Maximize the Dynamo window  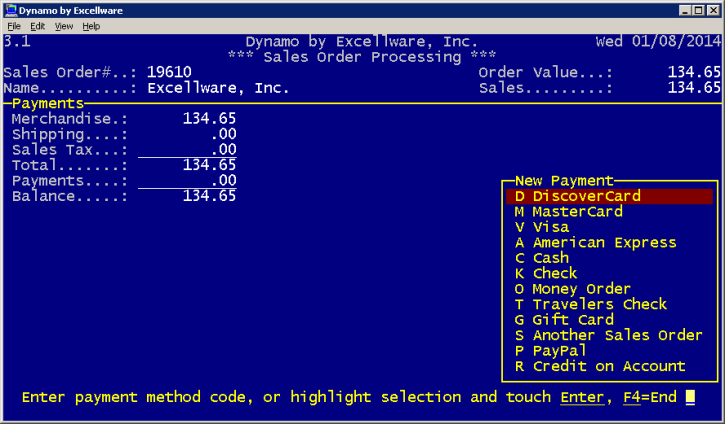pos(699,10)
